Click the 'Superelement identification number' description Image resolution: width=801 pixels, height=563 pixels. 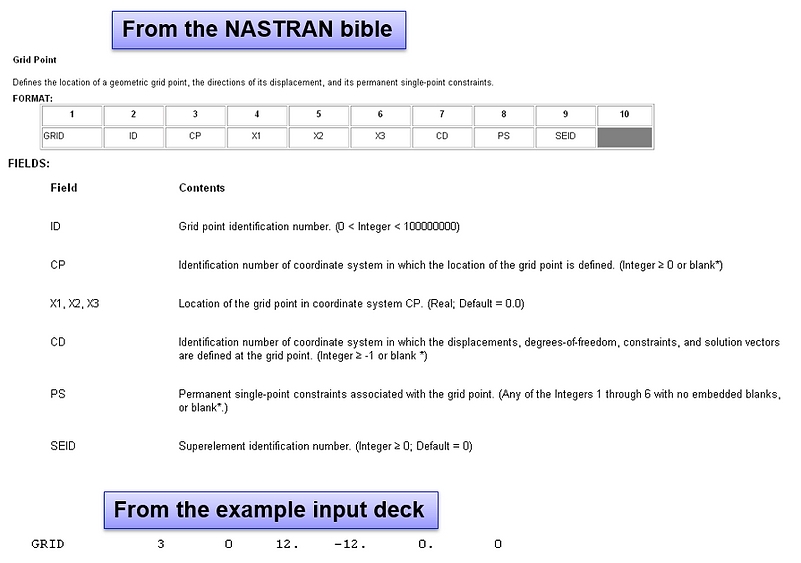pyautogui.click(x=325, y=446)
